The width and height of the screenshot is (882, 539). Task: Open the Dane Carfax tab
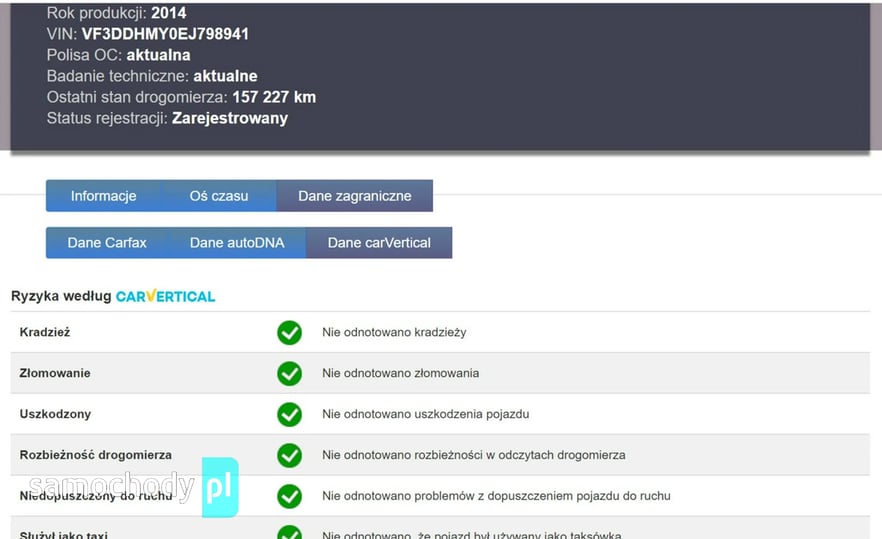point(107,242)
